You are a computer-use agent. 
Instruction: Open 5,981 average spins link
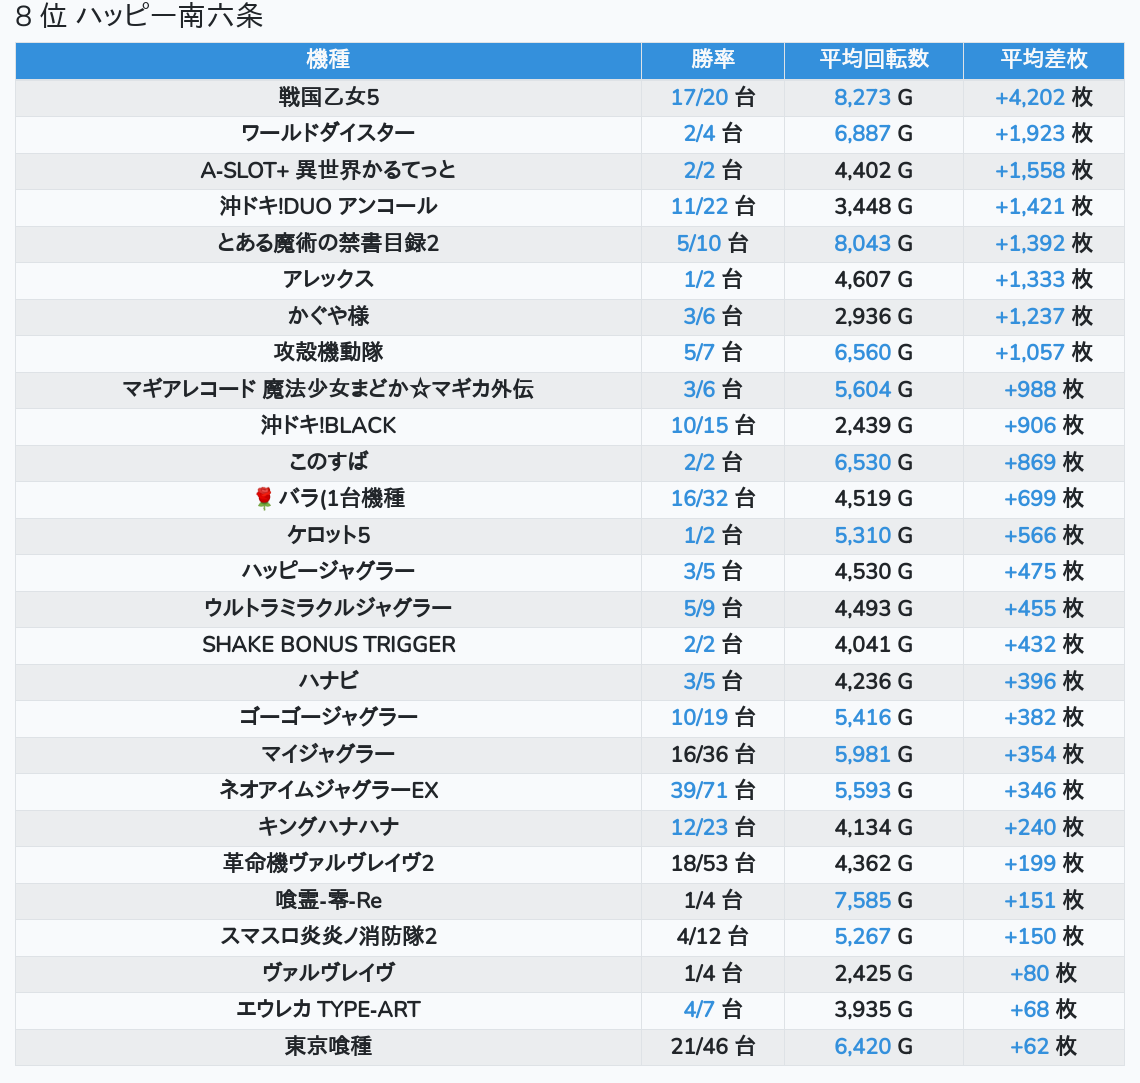(x=862, y=754)
